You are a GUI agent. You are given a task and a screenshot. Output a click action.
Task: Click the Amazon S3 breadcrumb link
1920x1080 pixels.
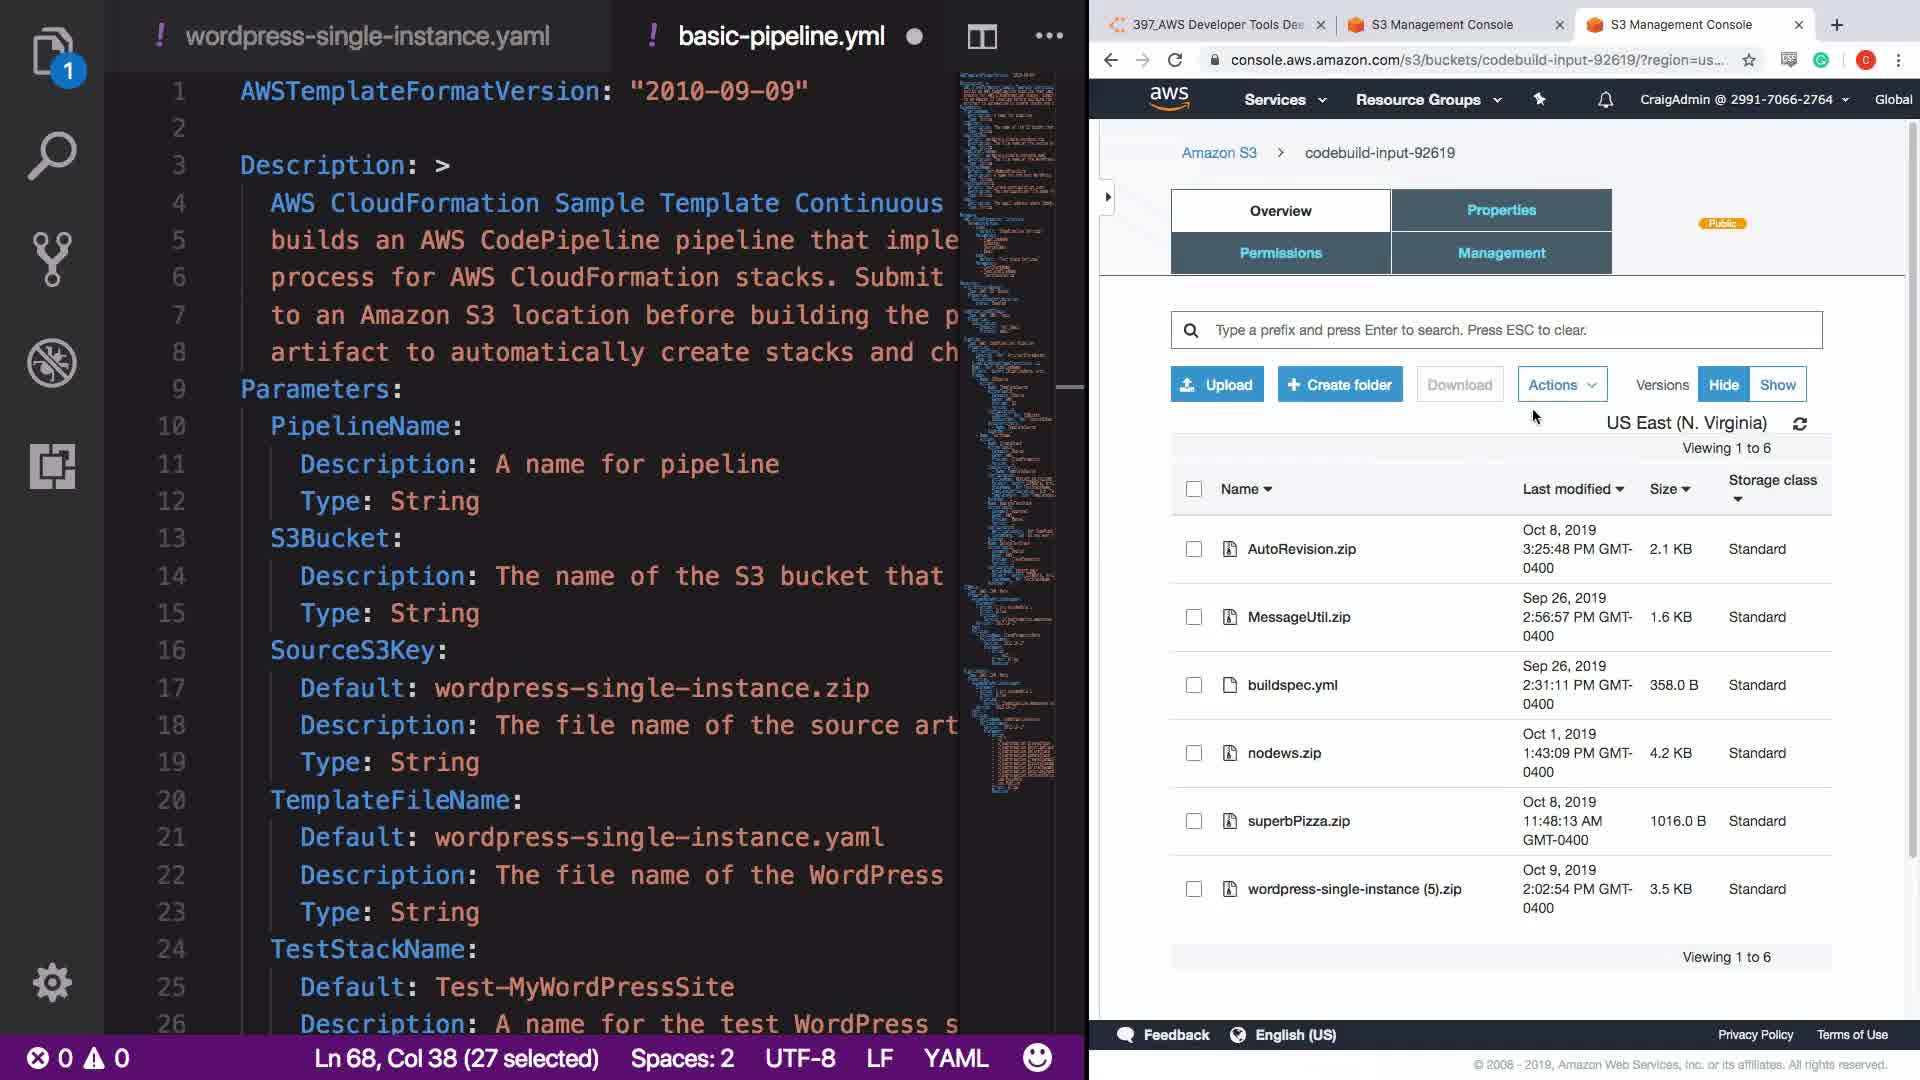tap(1219, 153)
